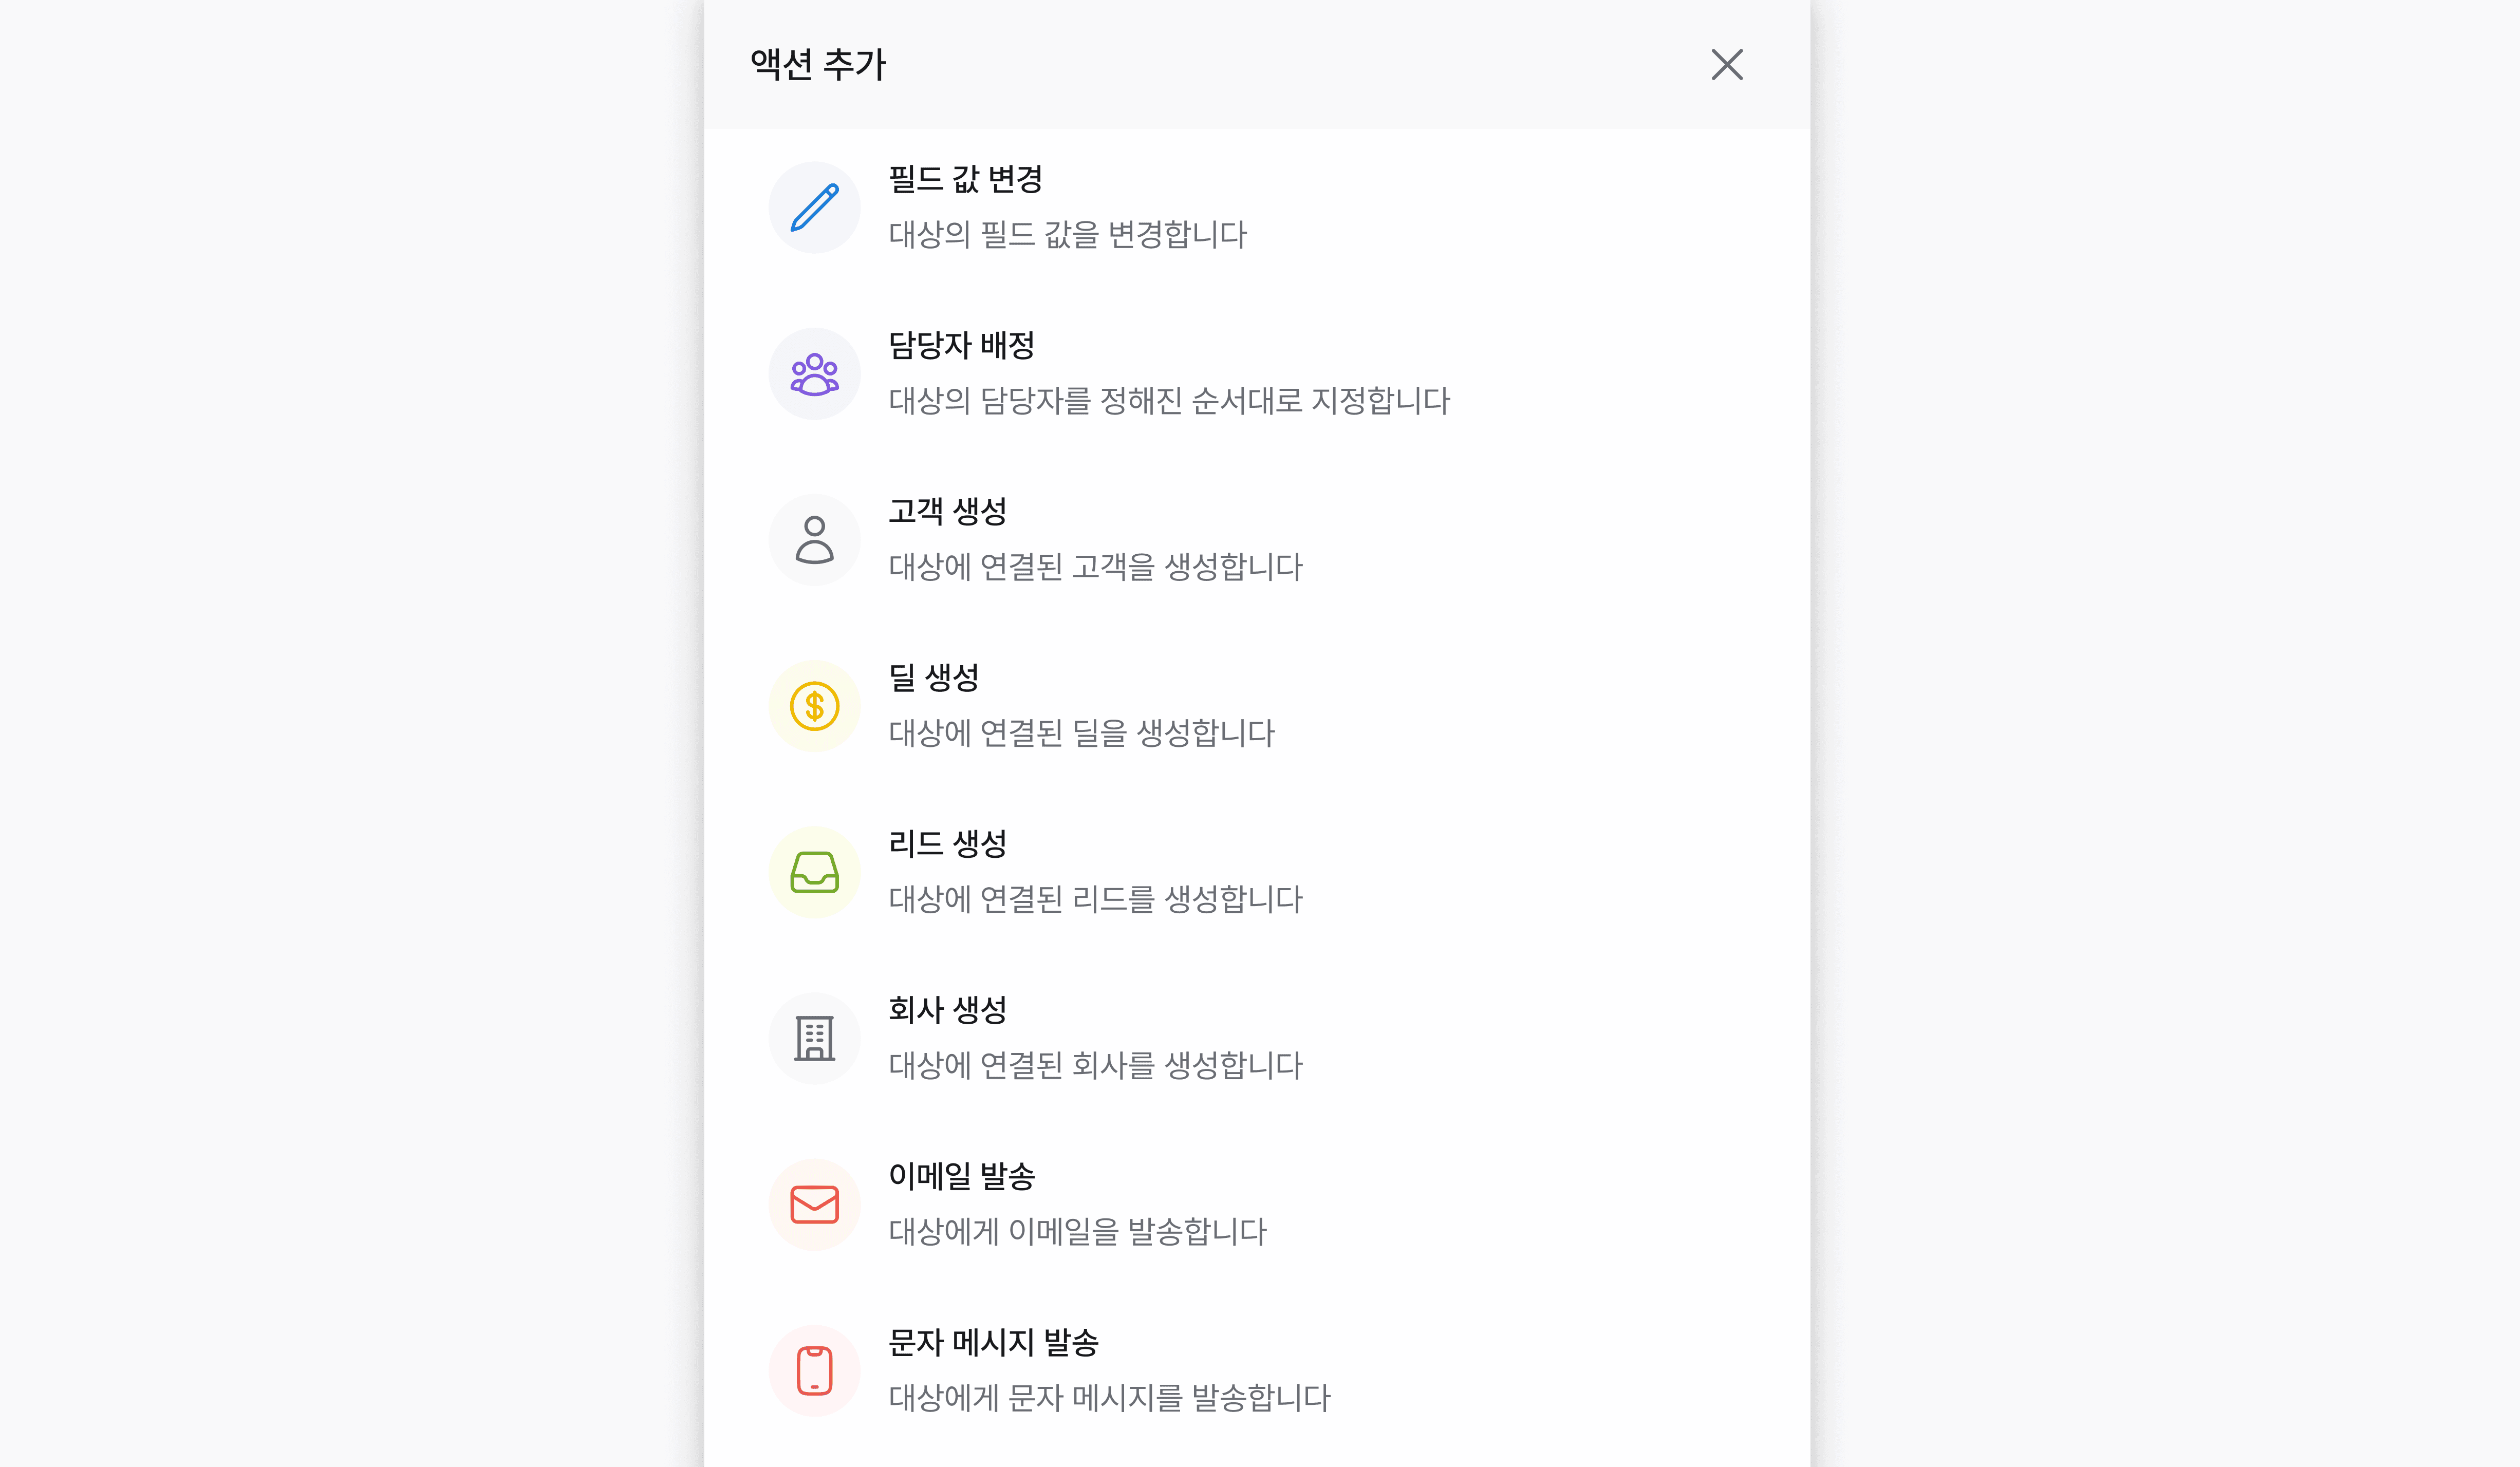Click the purple people icon for assignee allocation
Viewport: 2520px width, 1467px height.
point(814,374)
